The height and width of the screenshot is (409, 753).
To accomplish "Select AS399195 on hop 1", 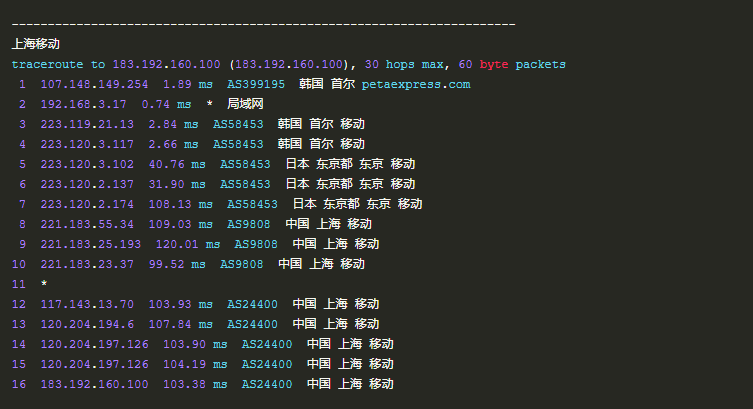I will coord(256,84).
